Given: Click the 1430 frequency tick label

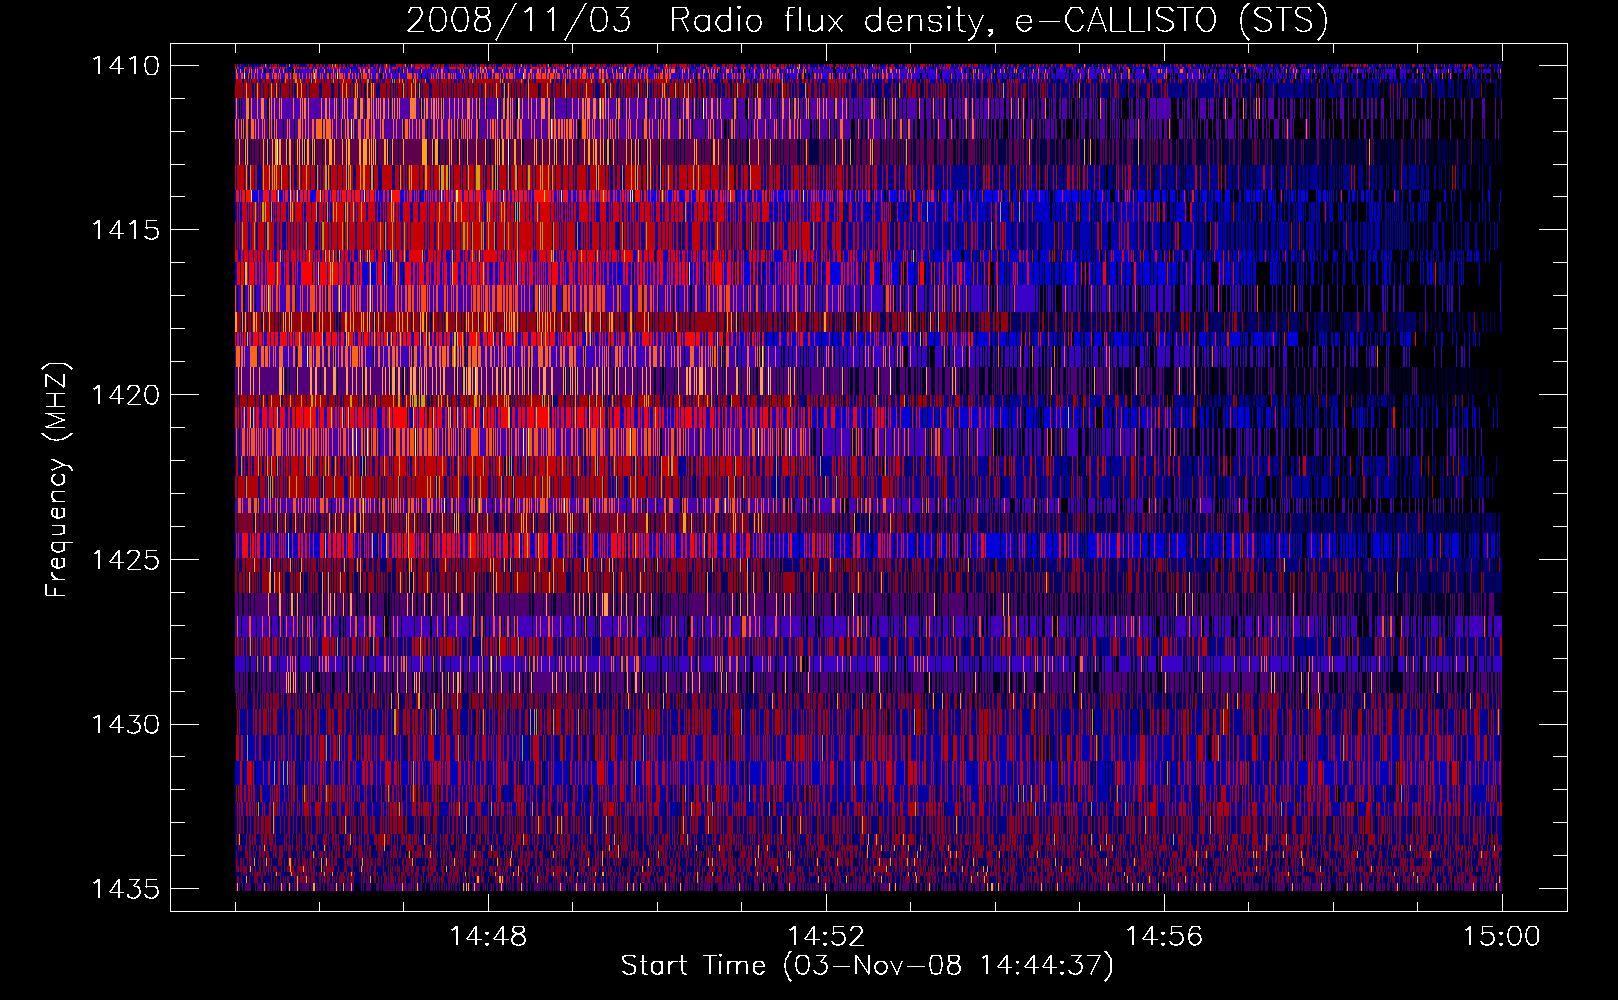Looking at the screenshot, I should (x=125, y=724).
